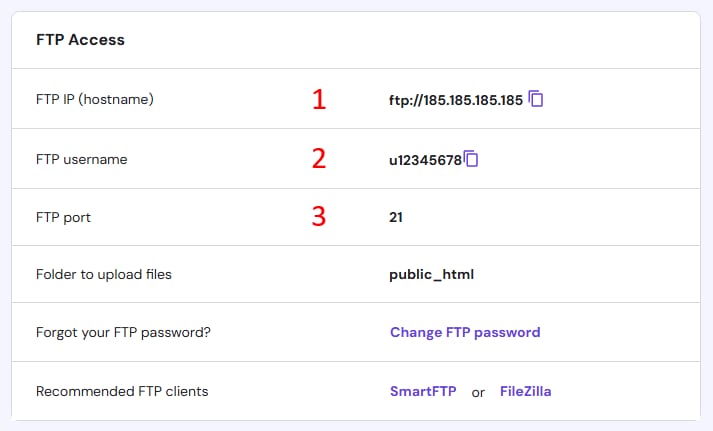Click the red number 1 annotation
This screenshot has width=713, height=431.
coord(319,99)
